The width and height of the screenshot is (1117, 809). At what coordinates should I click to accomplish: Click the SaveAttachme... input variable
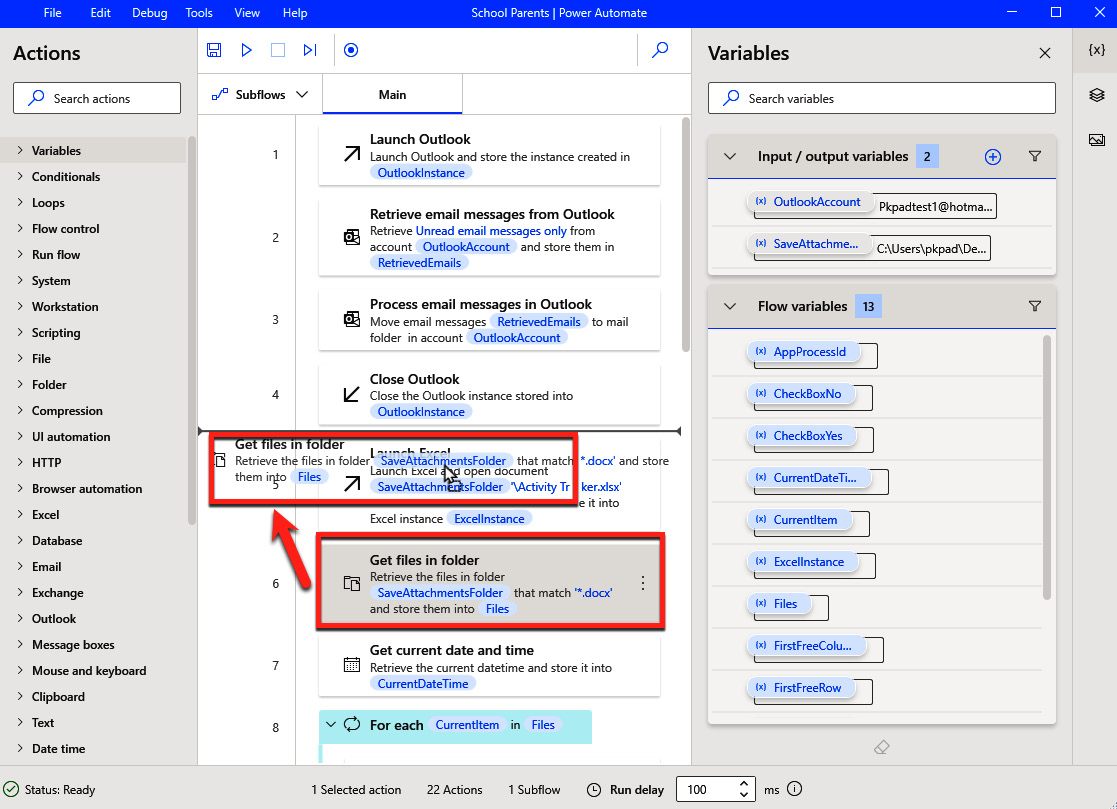pos(808,244)
